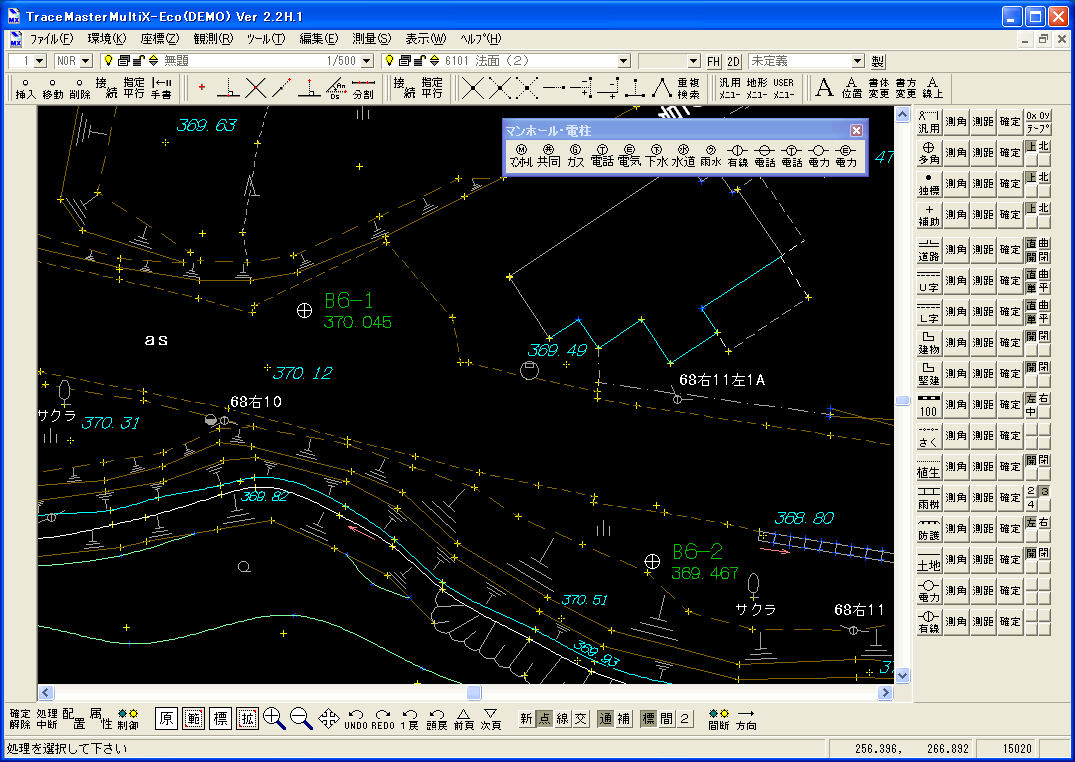Click the 処理中断 button
Screen dimensions: 1075x762
[47, 719]
